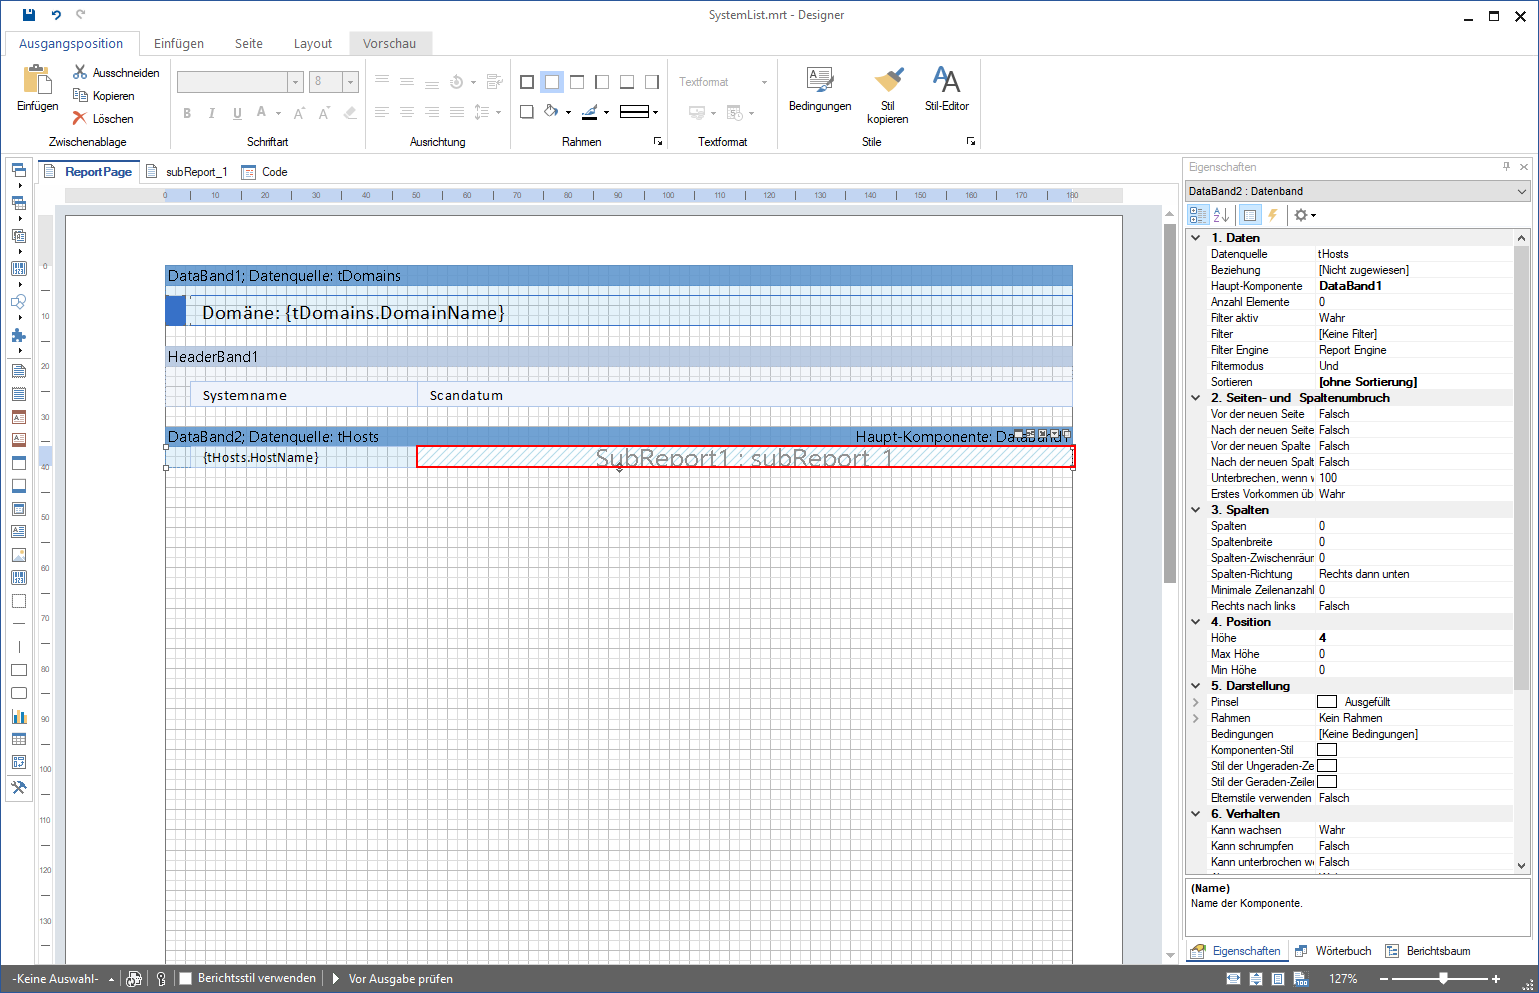Viewport: 1539px width, 993px height.
Task: Click the Komponenten-Stil swatch box
Action: tap(1327, 750)
